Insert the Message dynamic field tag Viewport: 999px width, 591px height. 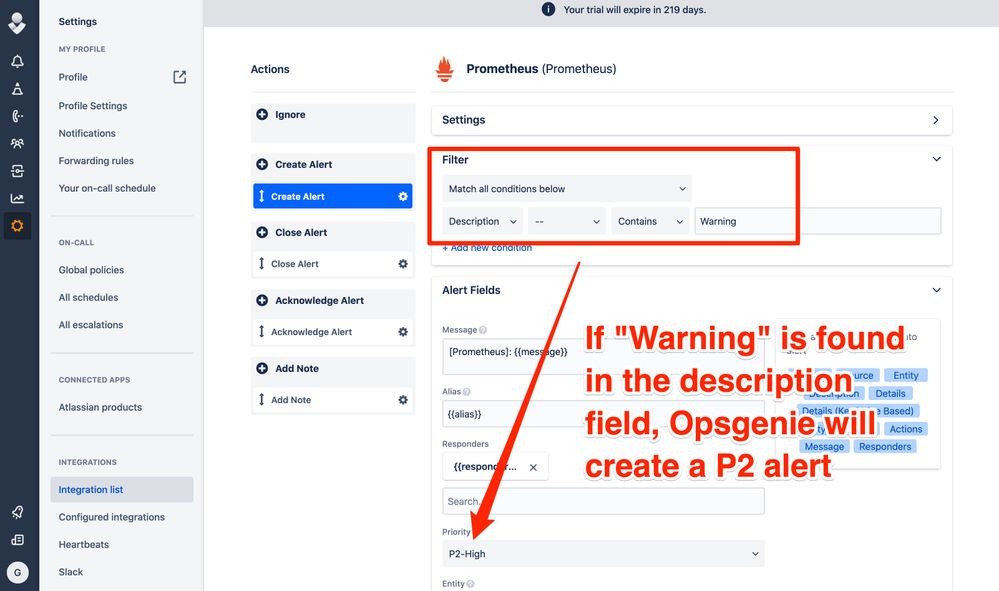point(824,447)
